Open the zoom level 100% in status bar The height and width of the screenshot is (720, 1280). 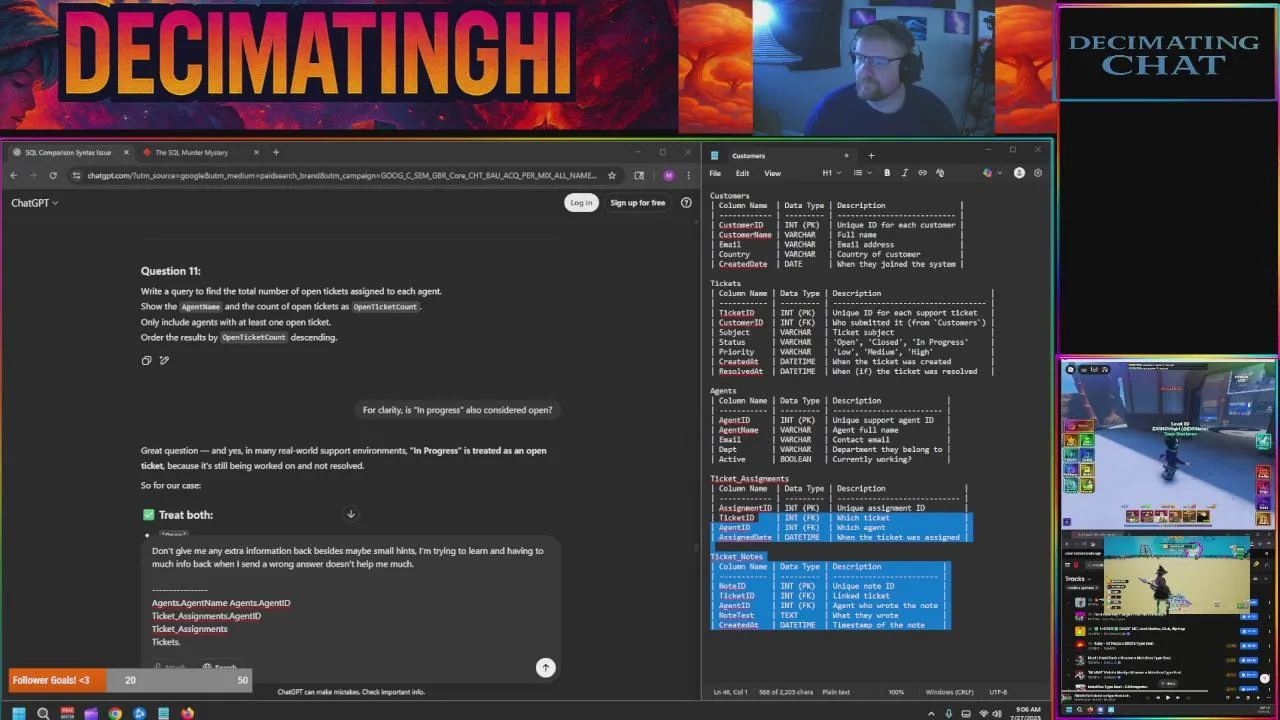point(896,692)
